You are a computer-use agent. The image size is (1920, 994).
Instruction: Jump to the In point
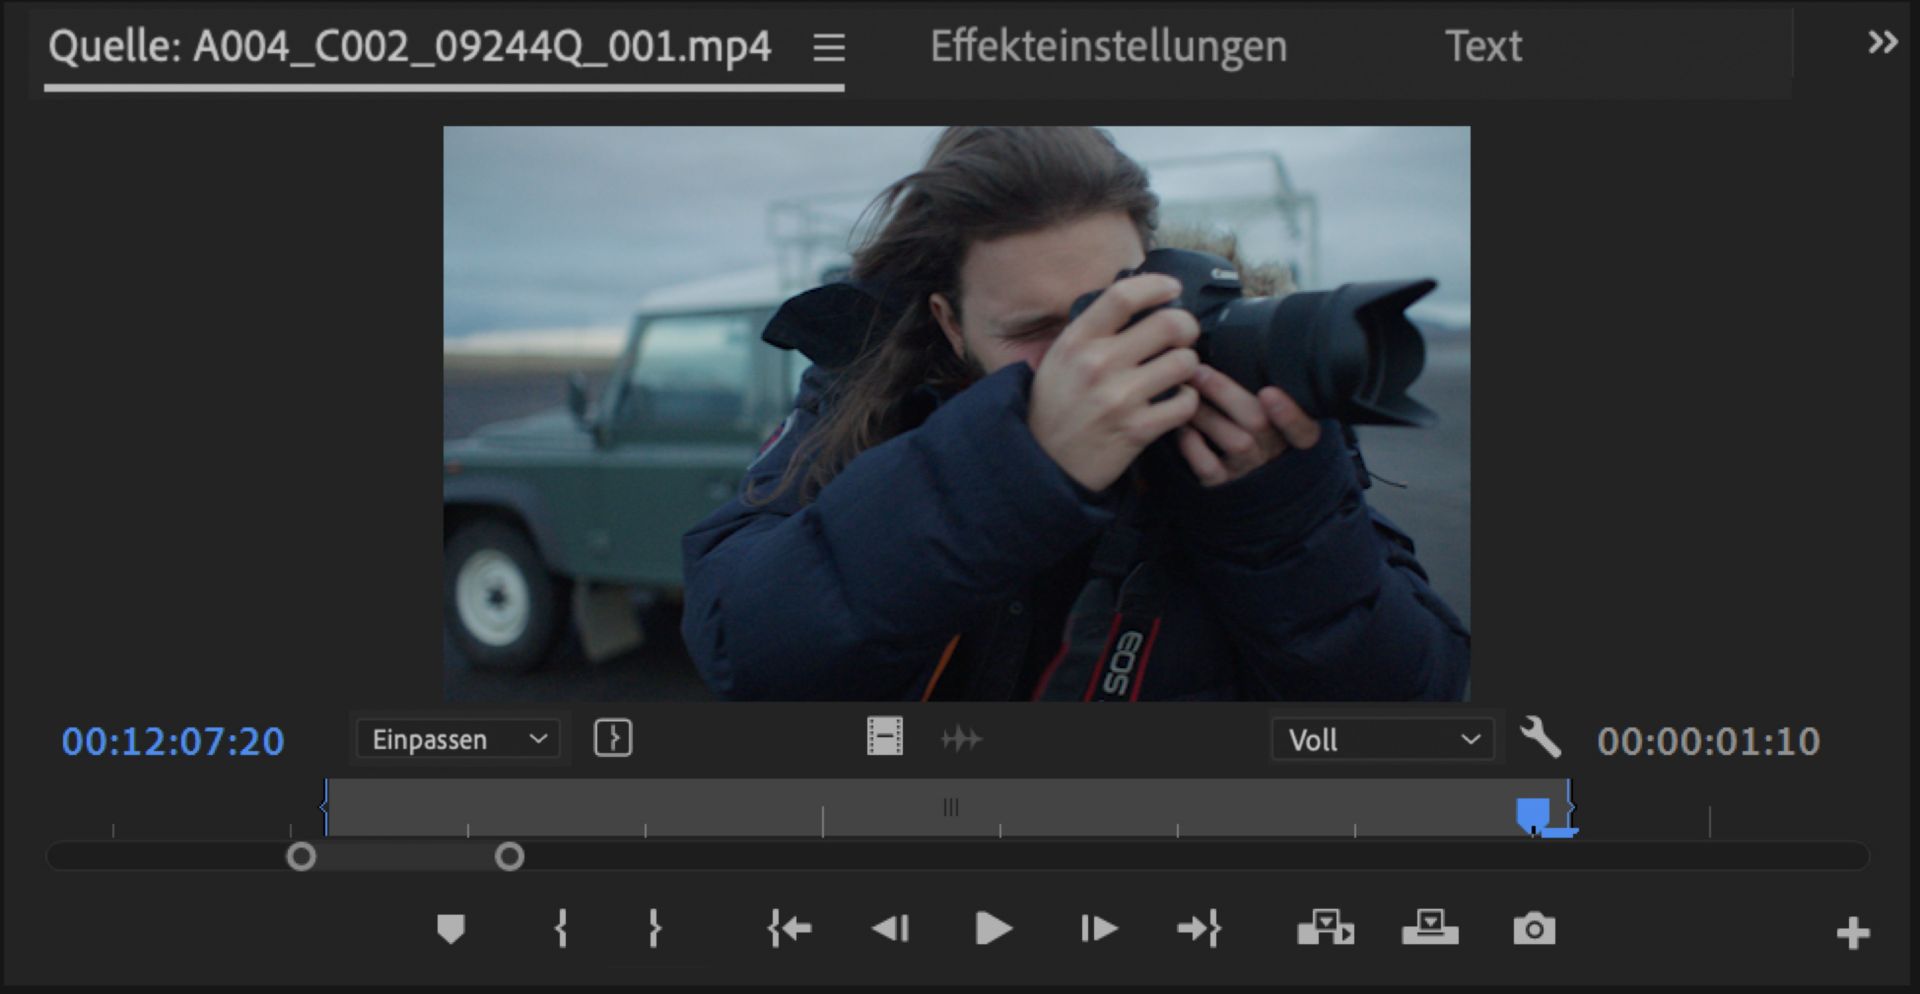click(789, 929)
